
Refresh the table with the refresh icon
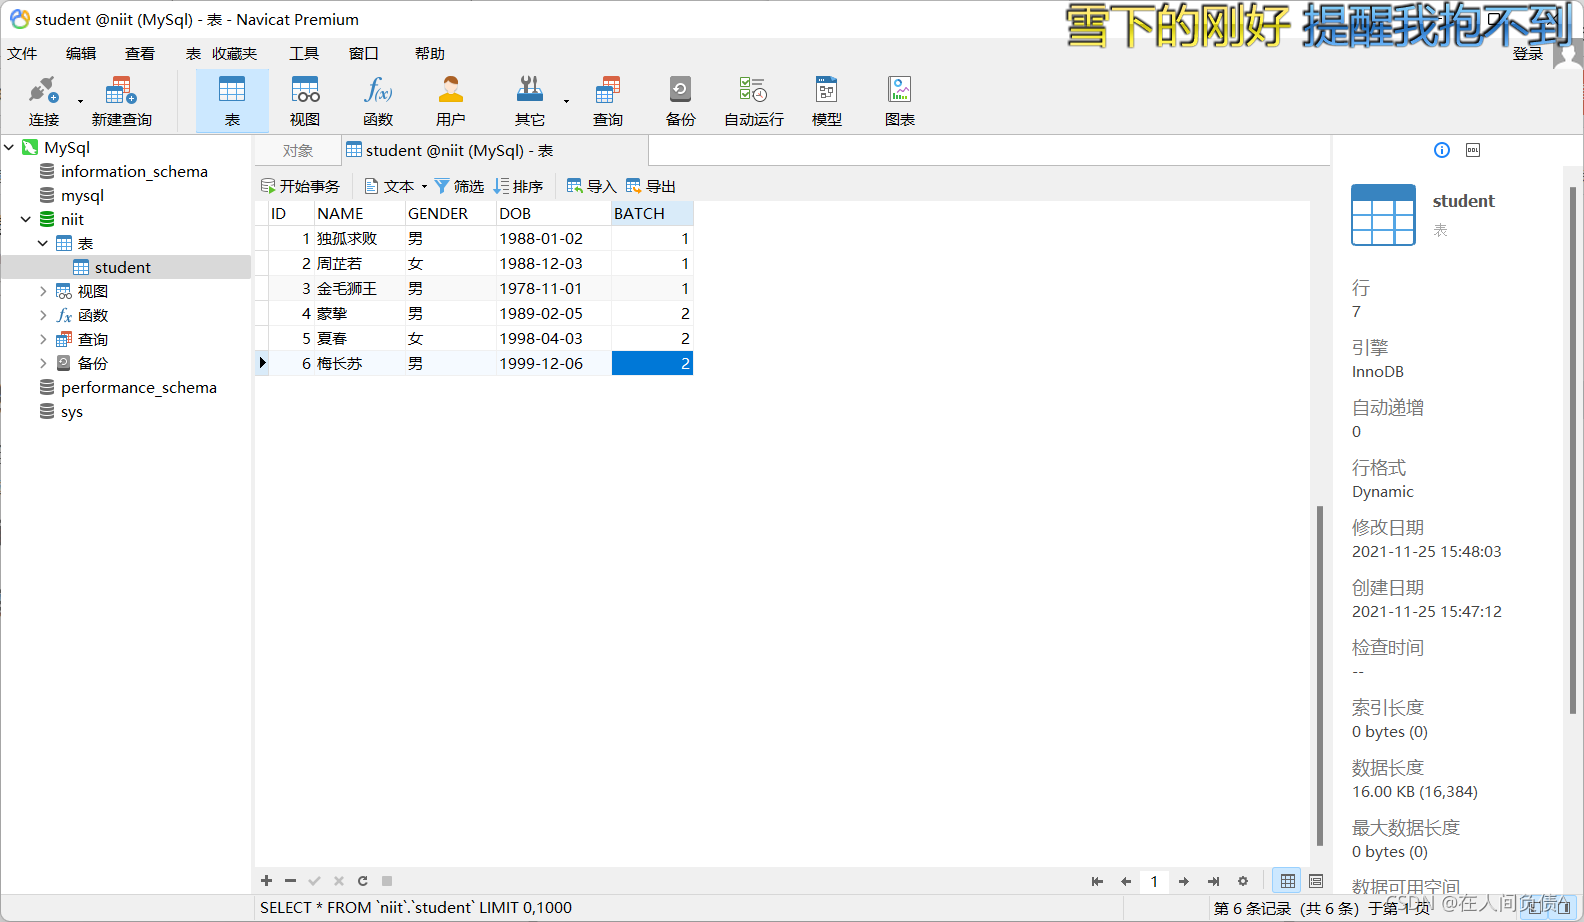(x=363, y=881)
